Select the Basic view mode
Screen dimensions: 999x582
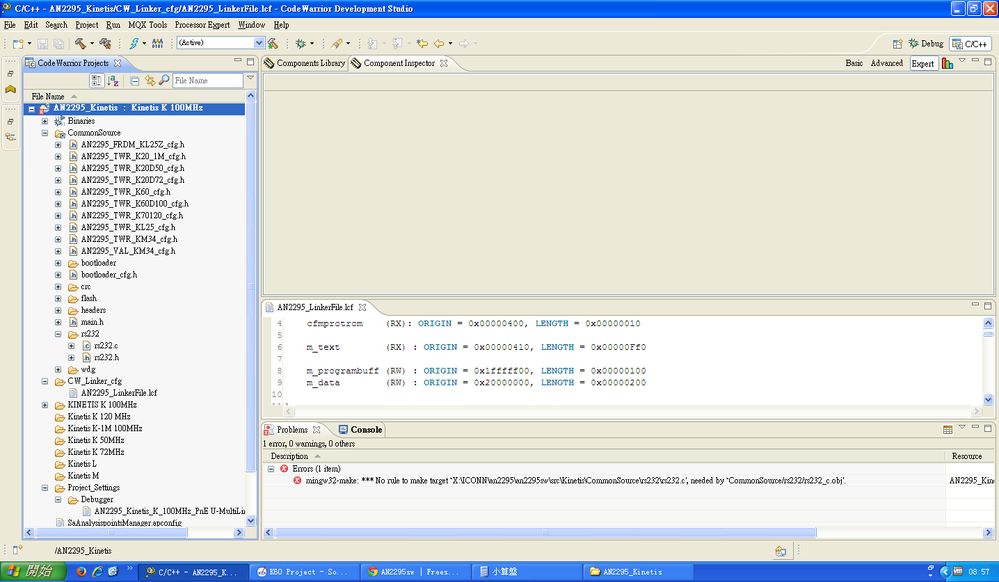point(854,63)
